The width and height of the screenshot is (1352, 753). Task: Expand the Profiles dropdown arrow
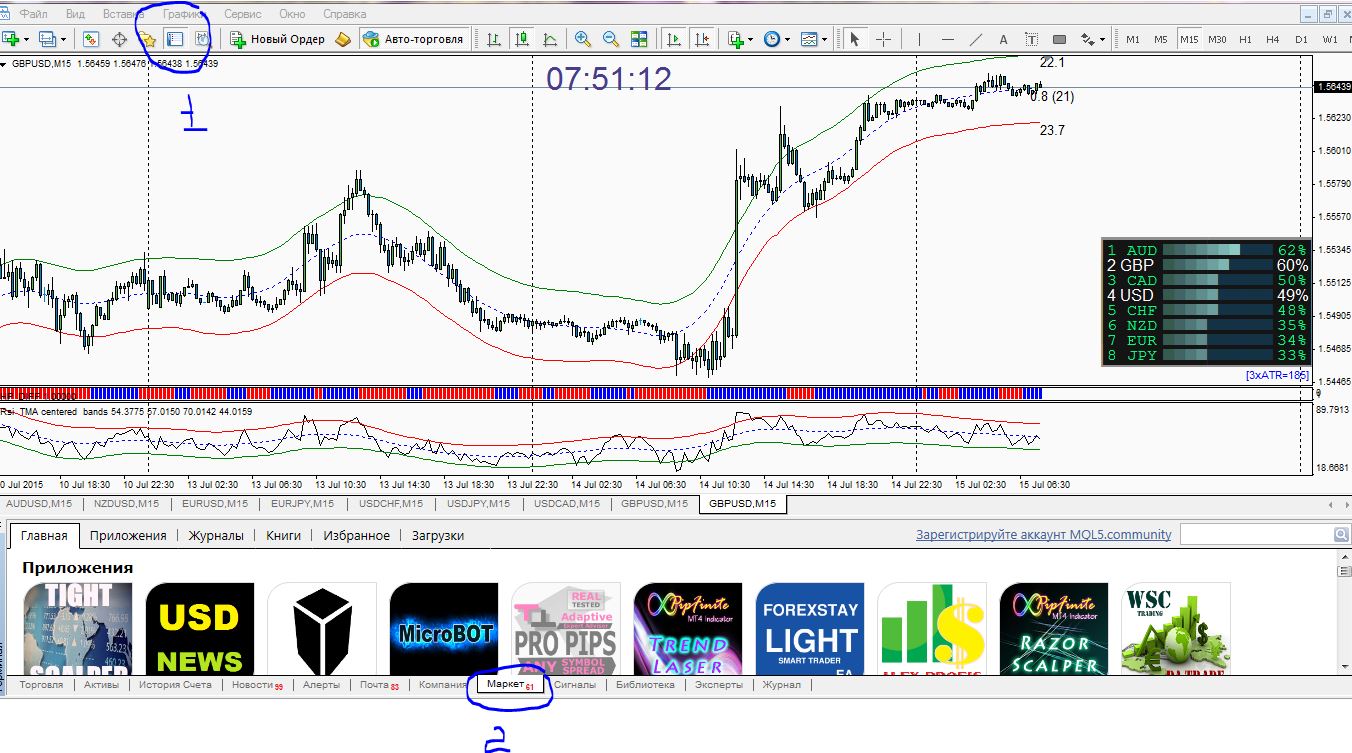[x=63, y=39]
